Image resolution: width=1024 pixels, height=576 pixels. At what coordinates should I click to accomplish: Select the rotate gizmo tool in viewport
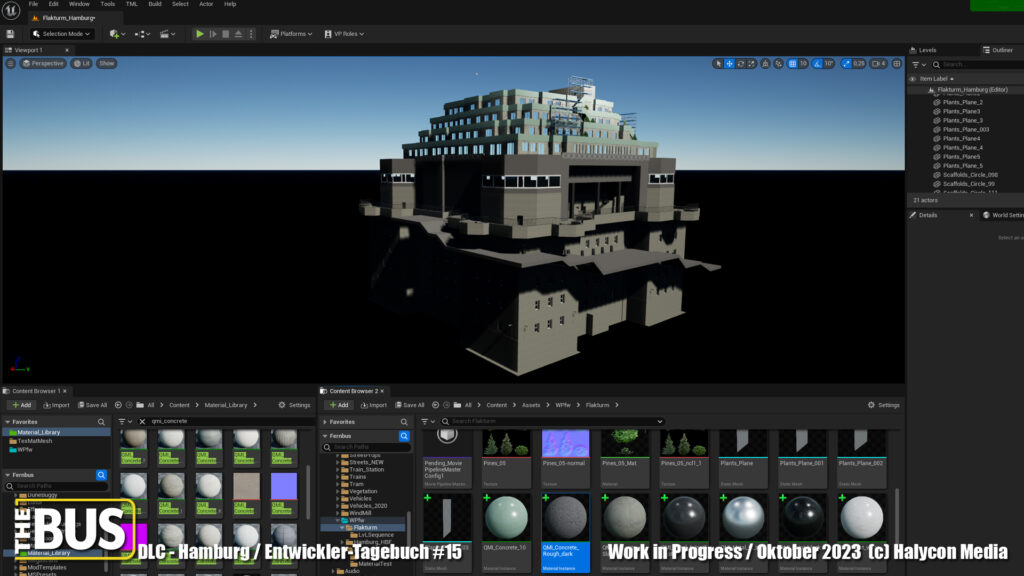(740, 63)
